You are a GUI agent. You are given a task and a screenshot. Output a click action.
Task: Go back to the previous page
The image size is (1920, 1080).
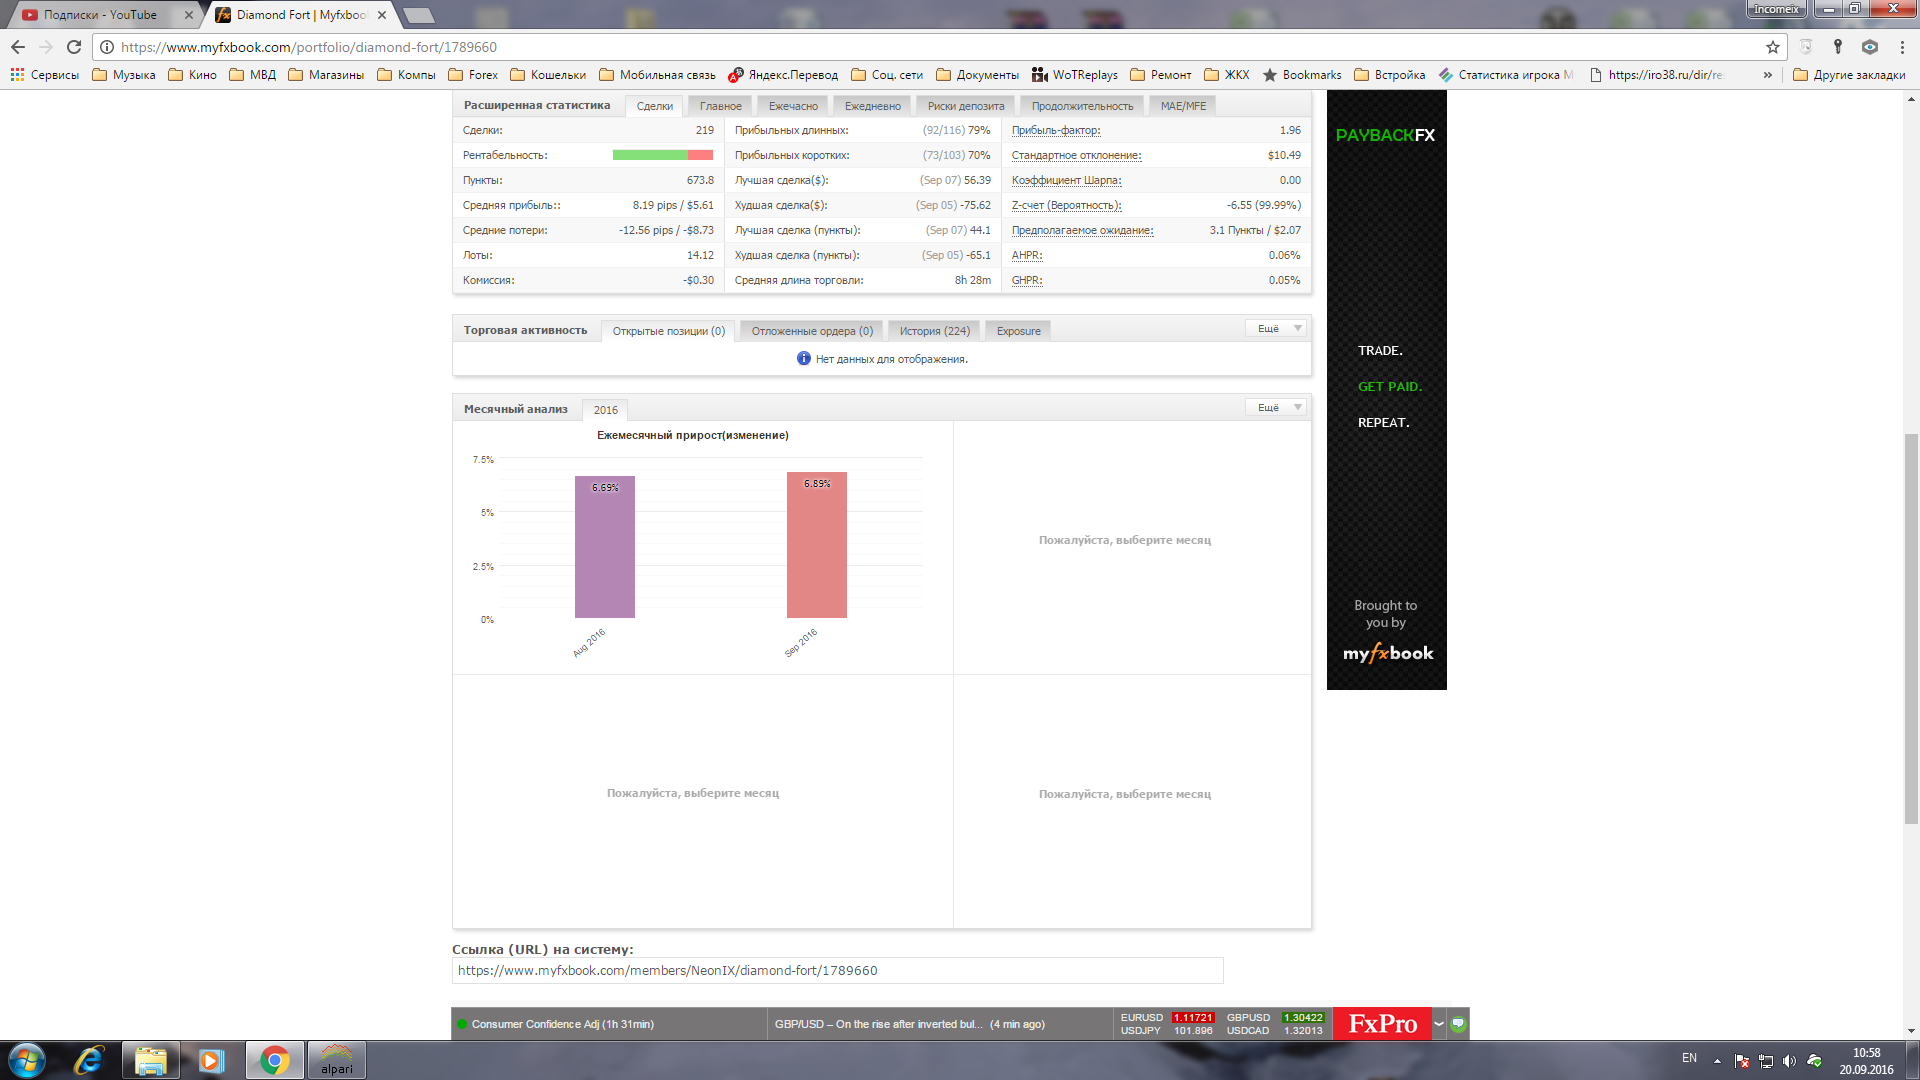click(x=18, y=47)
